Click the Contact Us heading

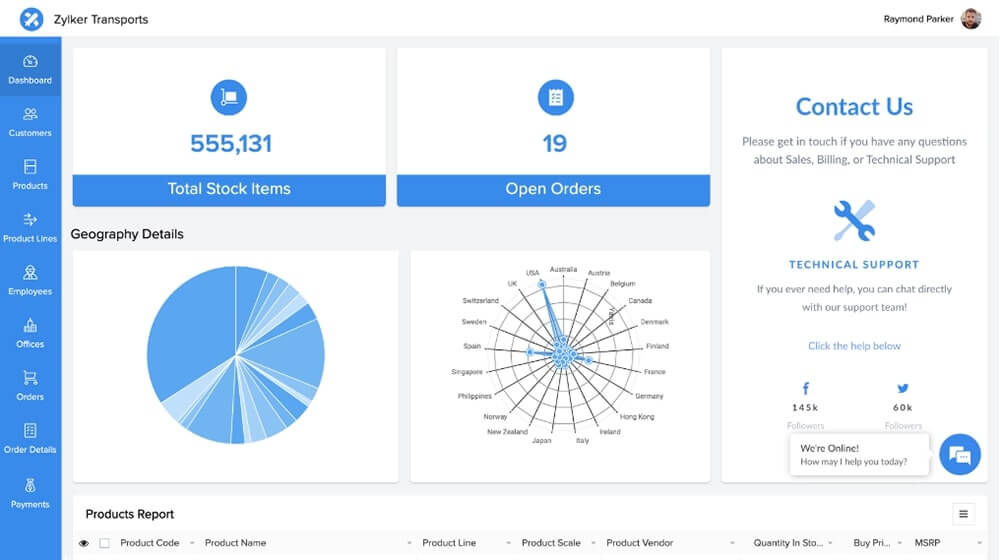click(854, 107)
